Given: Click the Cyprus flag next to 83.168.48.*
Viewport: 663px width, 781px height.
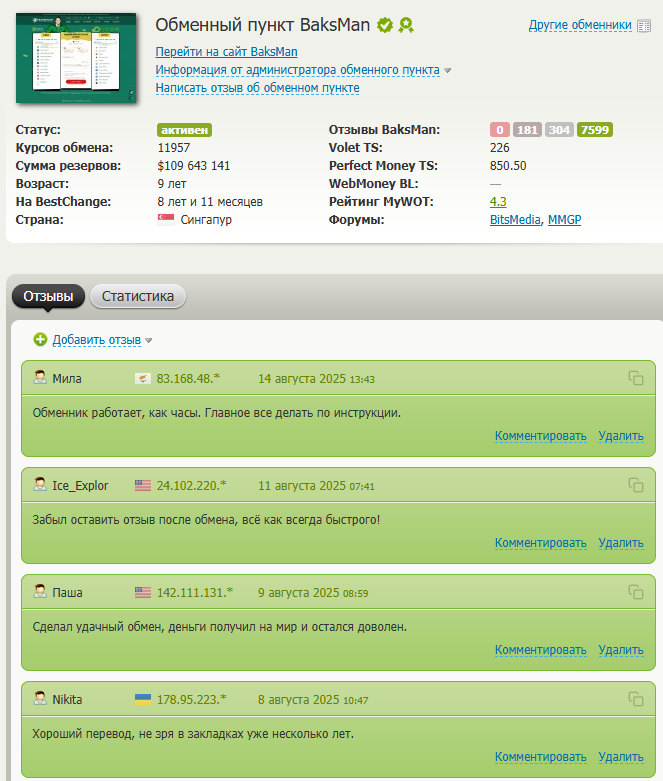Looking at the screenshot, I should [x=143, y=379].
